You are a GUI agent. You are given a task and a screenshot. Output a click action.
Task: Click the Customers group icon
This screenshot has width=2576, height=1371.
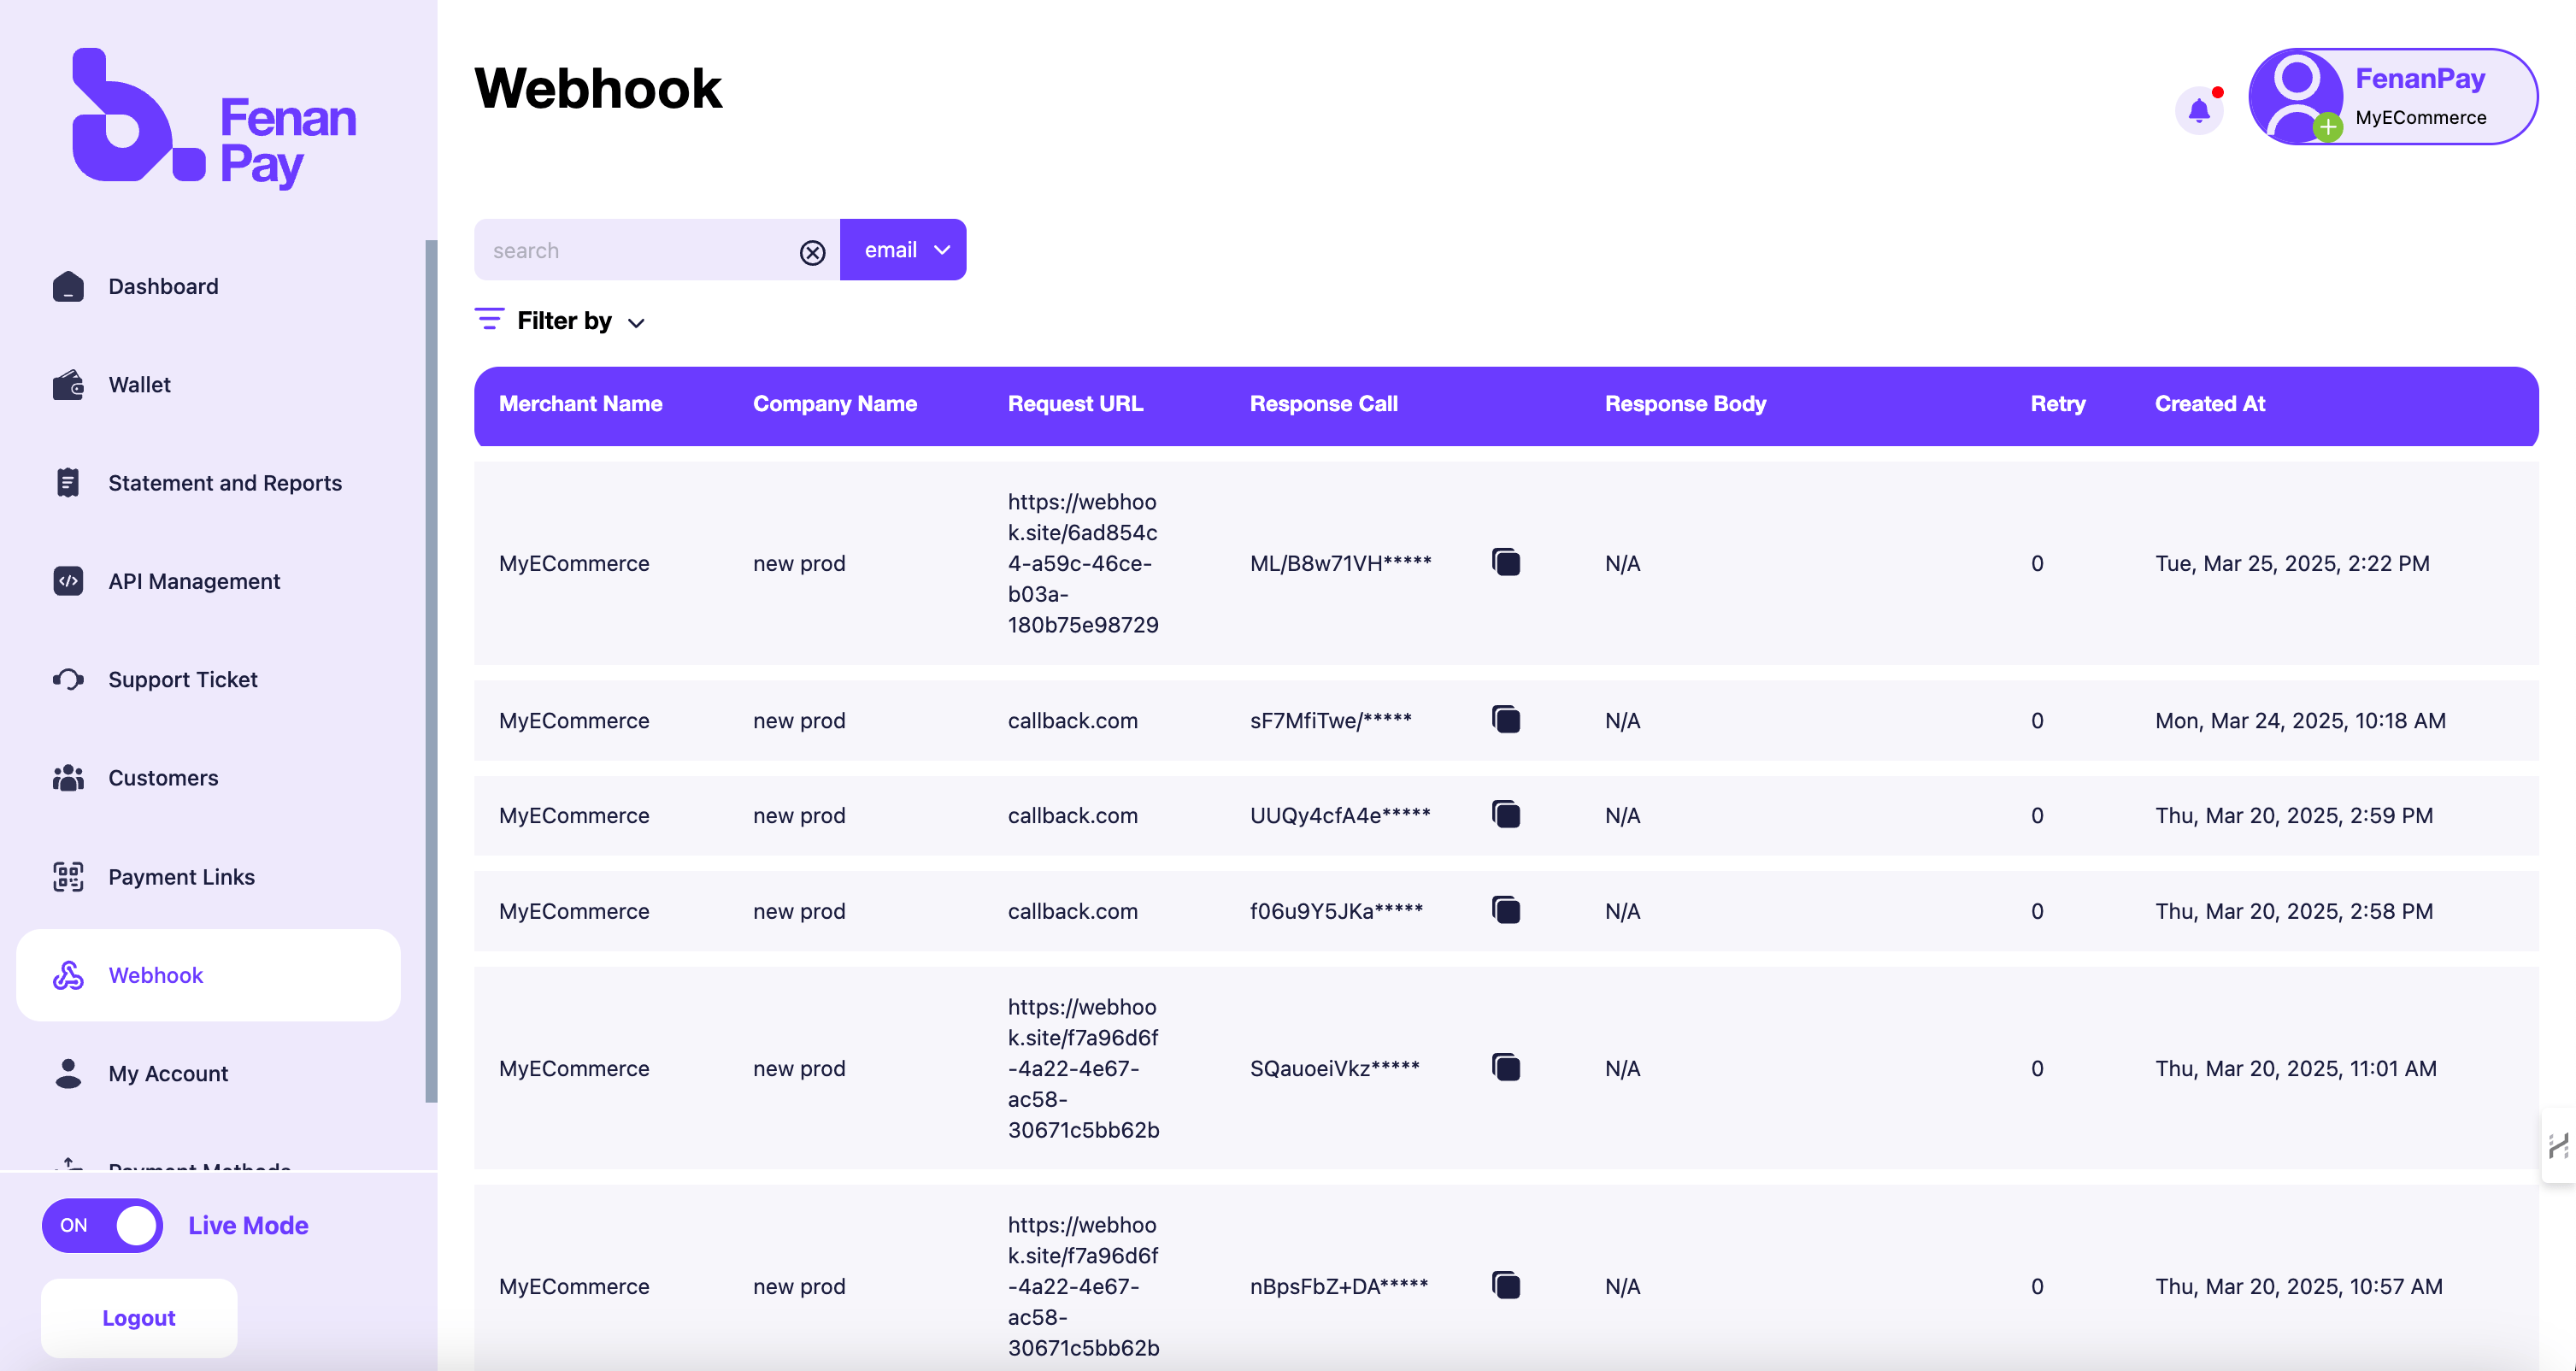68,778
